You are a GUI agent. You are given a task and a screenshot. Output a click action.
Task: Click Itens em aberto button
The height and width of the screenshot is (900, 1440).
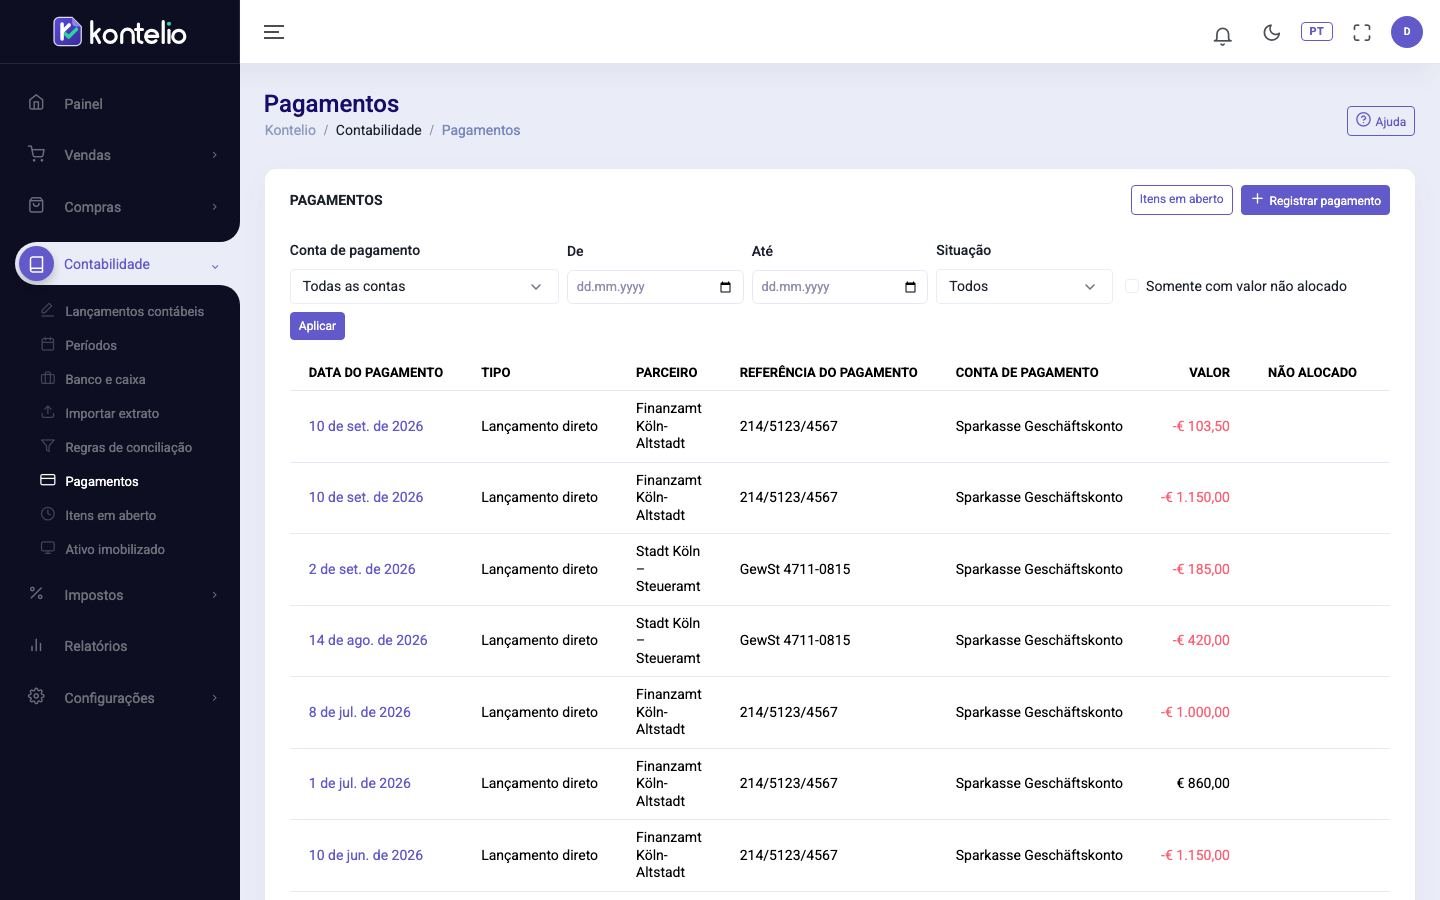click(1181, 199)
